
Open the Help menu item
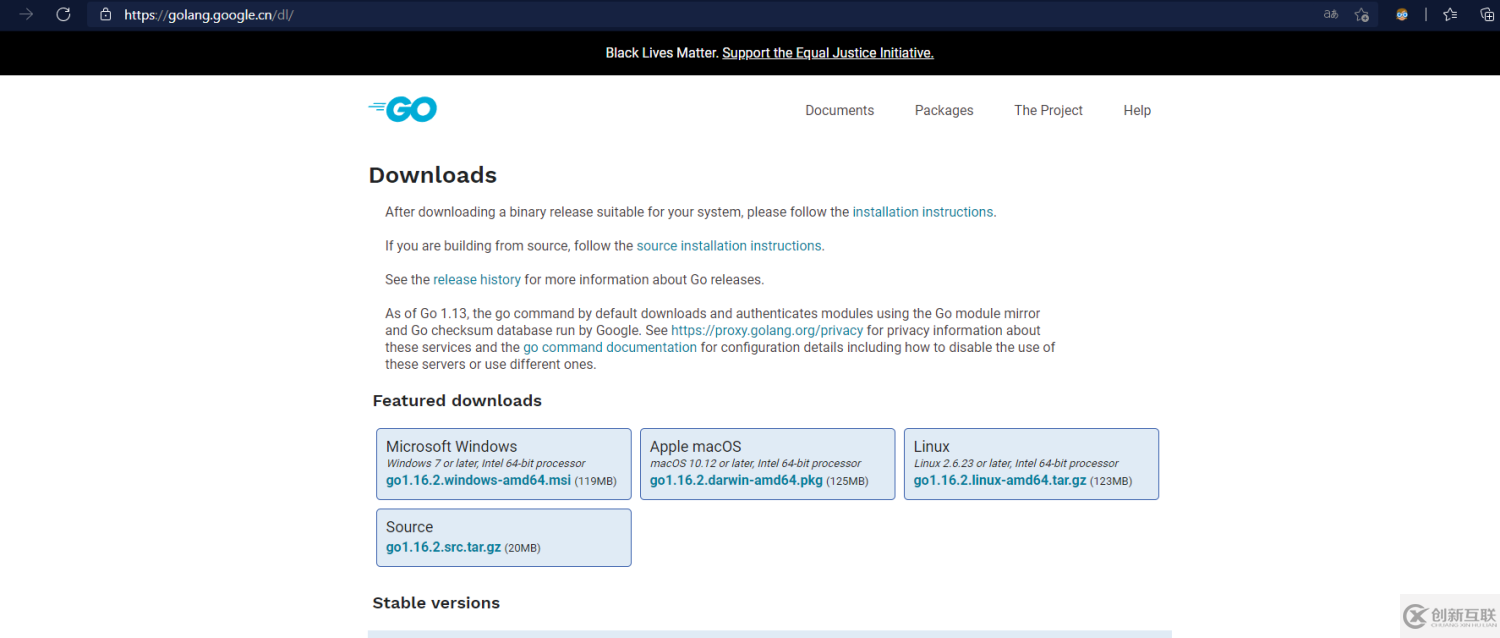click(x=1137, y=110)
